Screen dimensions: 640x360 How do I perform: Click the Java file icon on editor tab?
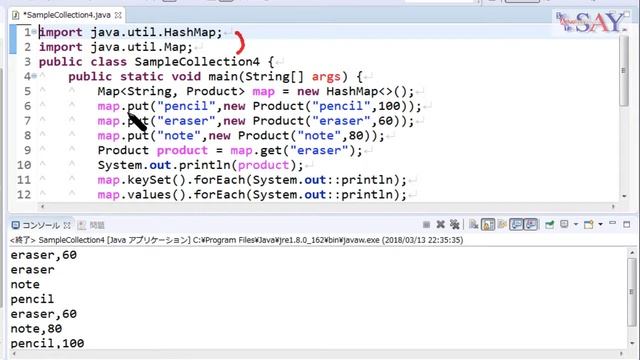pos(16,16)
